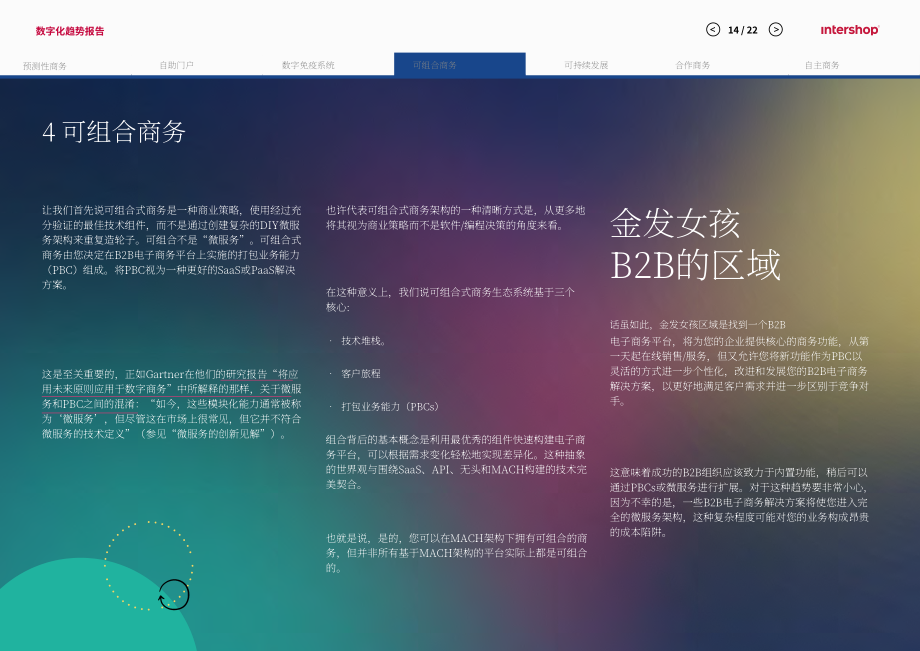Click paragraph starting 组合背后的基本概念
The width and height of the screenshot is (920, 651).
(x=456, y=462)
